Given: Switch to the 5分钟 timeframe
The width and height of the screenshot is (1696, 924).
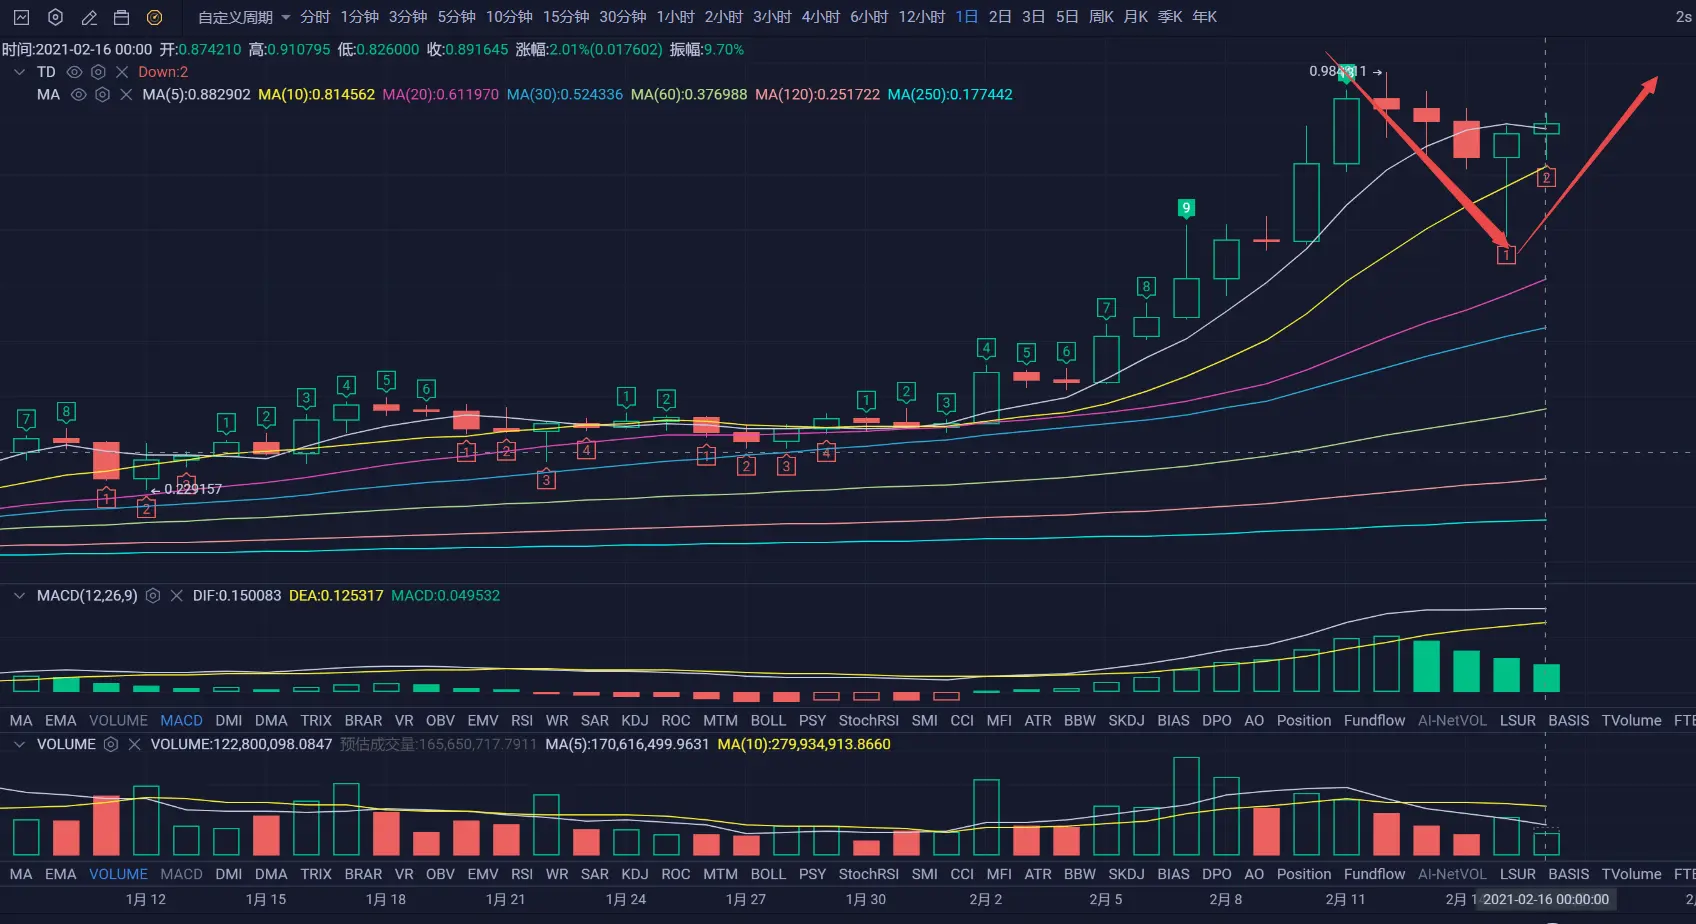Looking at the screenshot, I should (456, 17).
